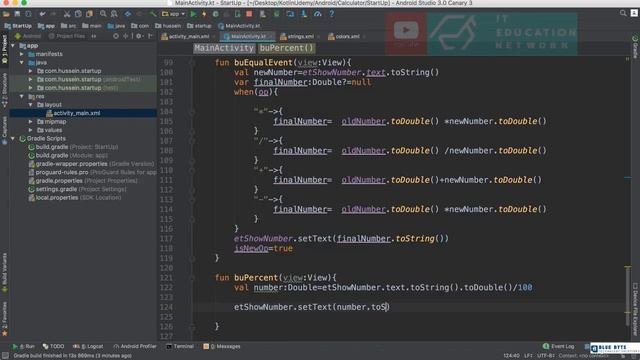
Task: Open the Messages tool window
Action: pos(222,346)
